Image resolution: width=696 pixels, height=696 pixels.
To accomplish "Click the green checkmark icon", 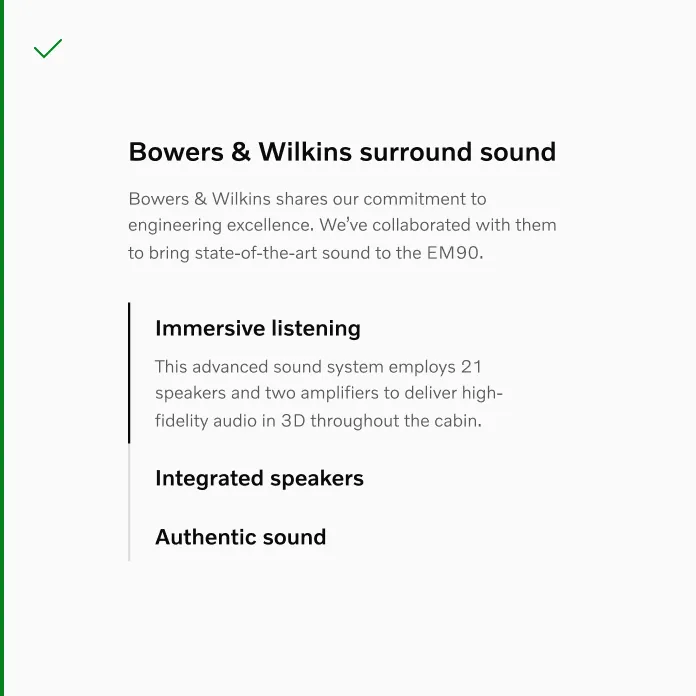I will click(48, 48).
